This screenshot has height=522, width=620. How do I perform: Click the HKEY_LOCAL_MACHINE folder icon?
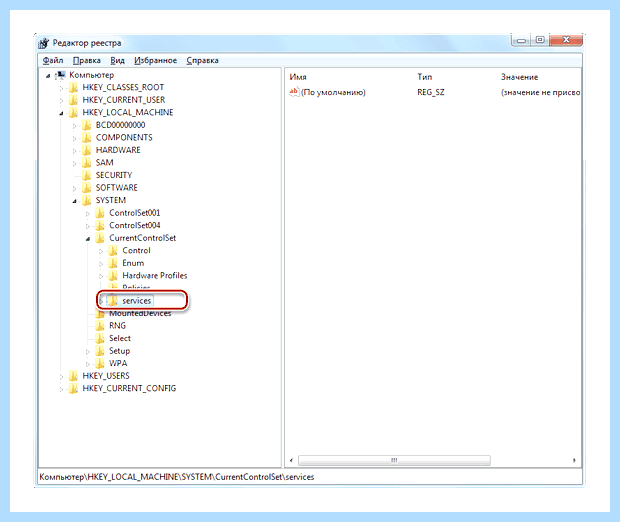click(x=74, y=113)
